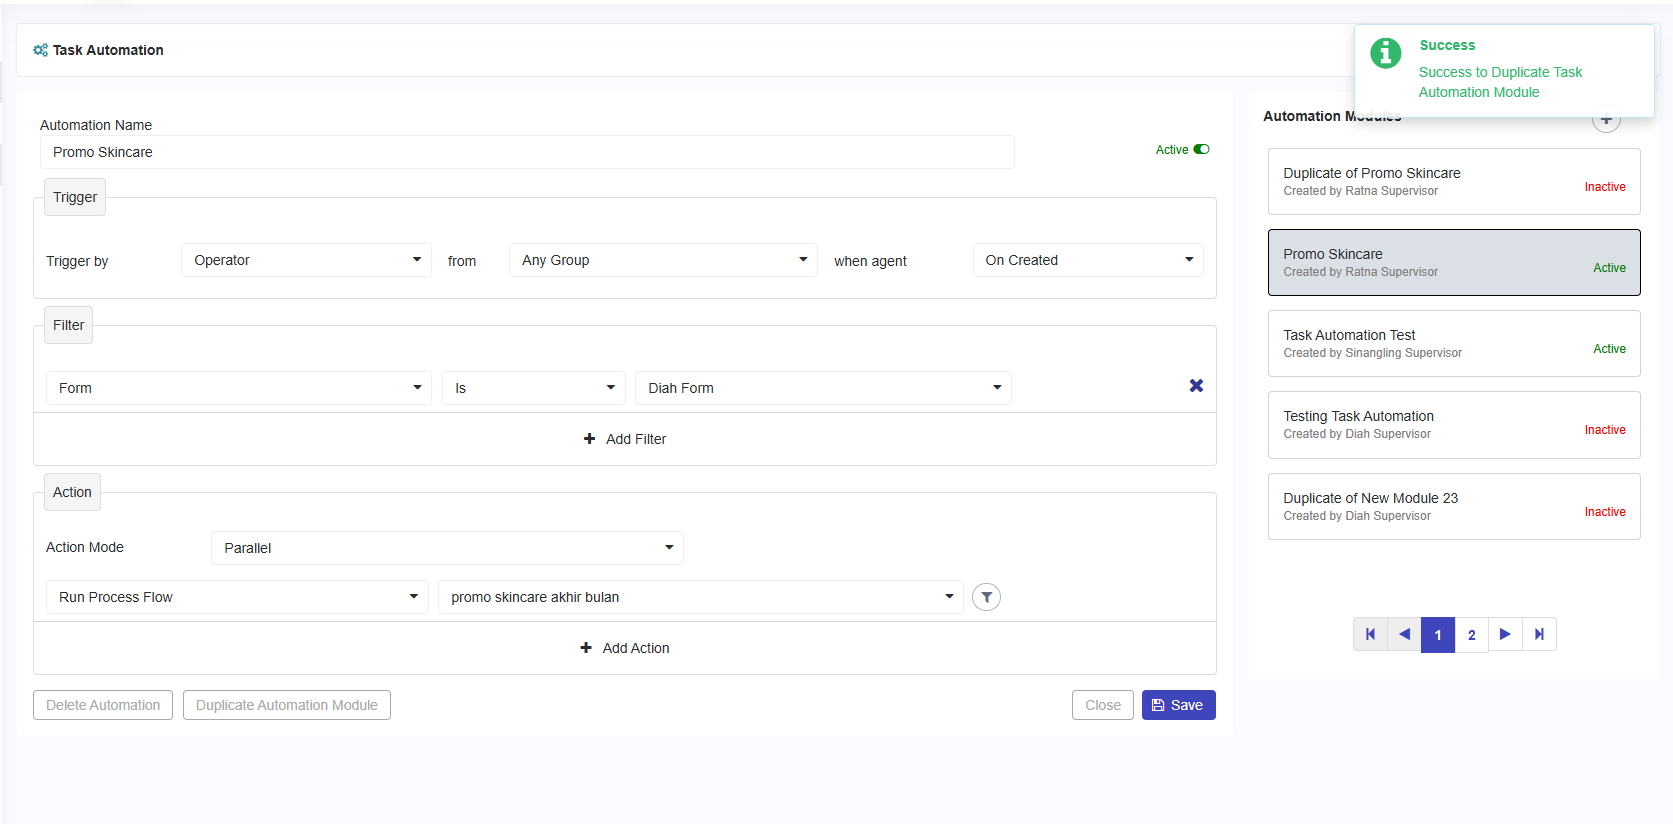Click the filter funnel icon beside process flow
This screenshot has width=1673, height=824.
986,597
